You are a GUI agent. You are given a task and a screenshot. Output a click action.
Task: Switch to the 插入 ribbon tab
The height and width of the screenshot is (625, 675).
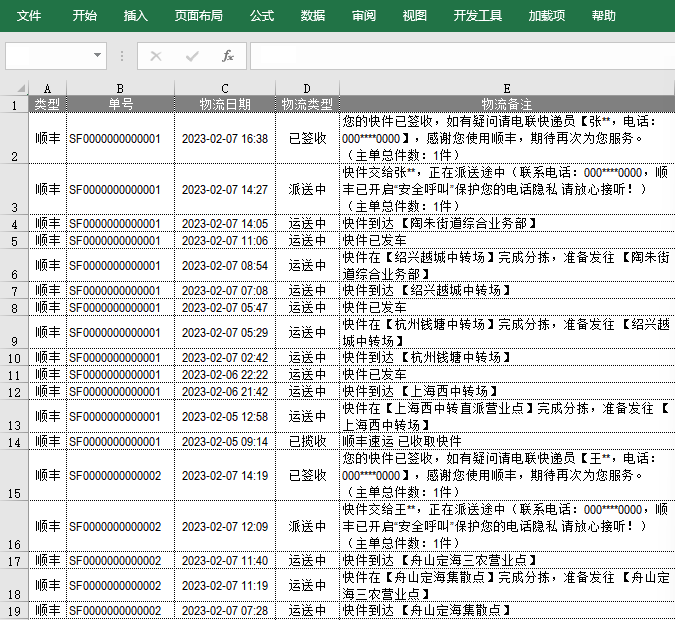coord(135,16)
